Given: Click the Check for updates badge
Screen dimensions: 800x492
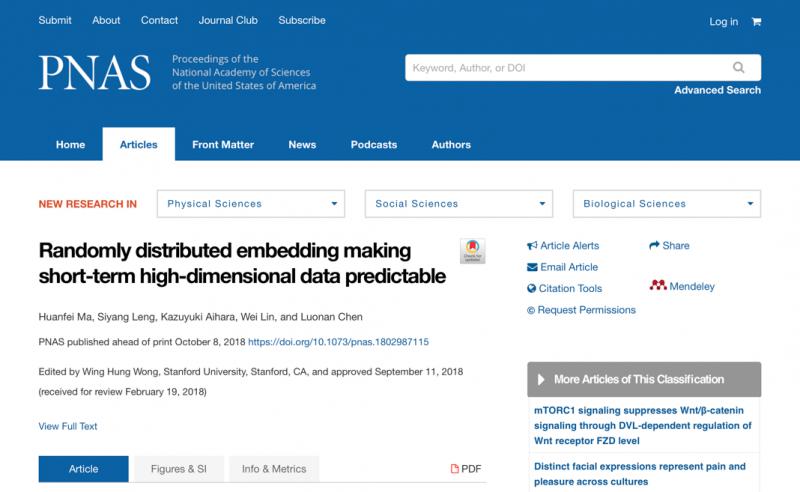Looking at the screenshot, I should tap(472, 251).
